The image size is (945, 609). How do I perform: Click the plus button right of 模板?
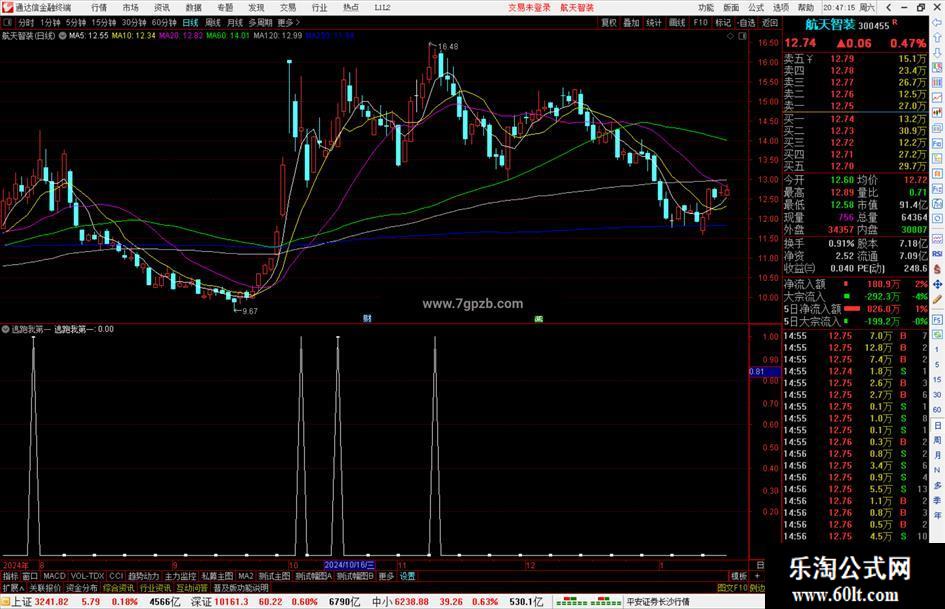(x=758, y=576)
